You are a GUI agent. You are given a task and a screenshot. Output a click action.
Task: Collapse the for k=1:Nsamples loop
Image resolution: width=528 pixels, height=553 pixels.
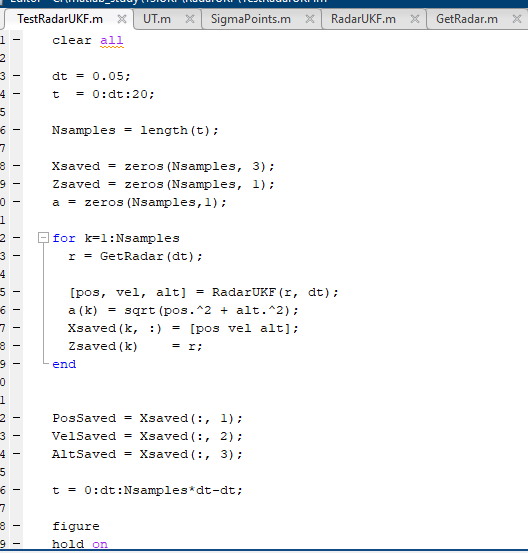[x=43, y=238]
